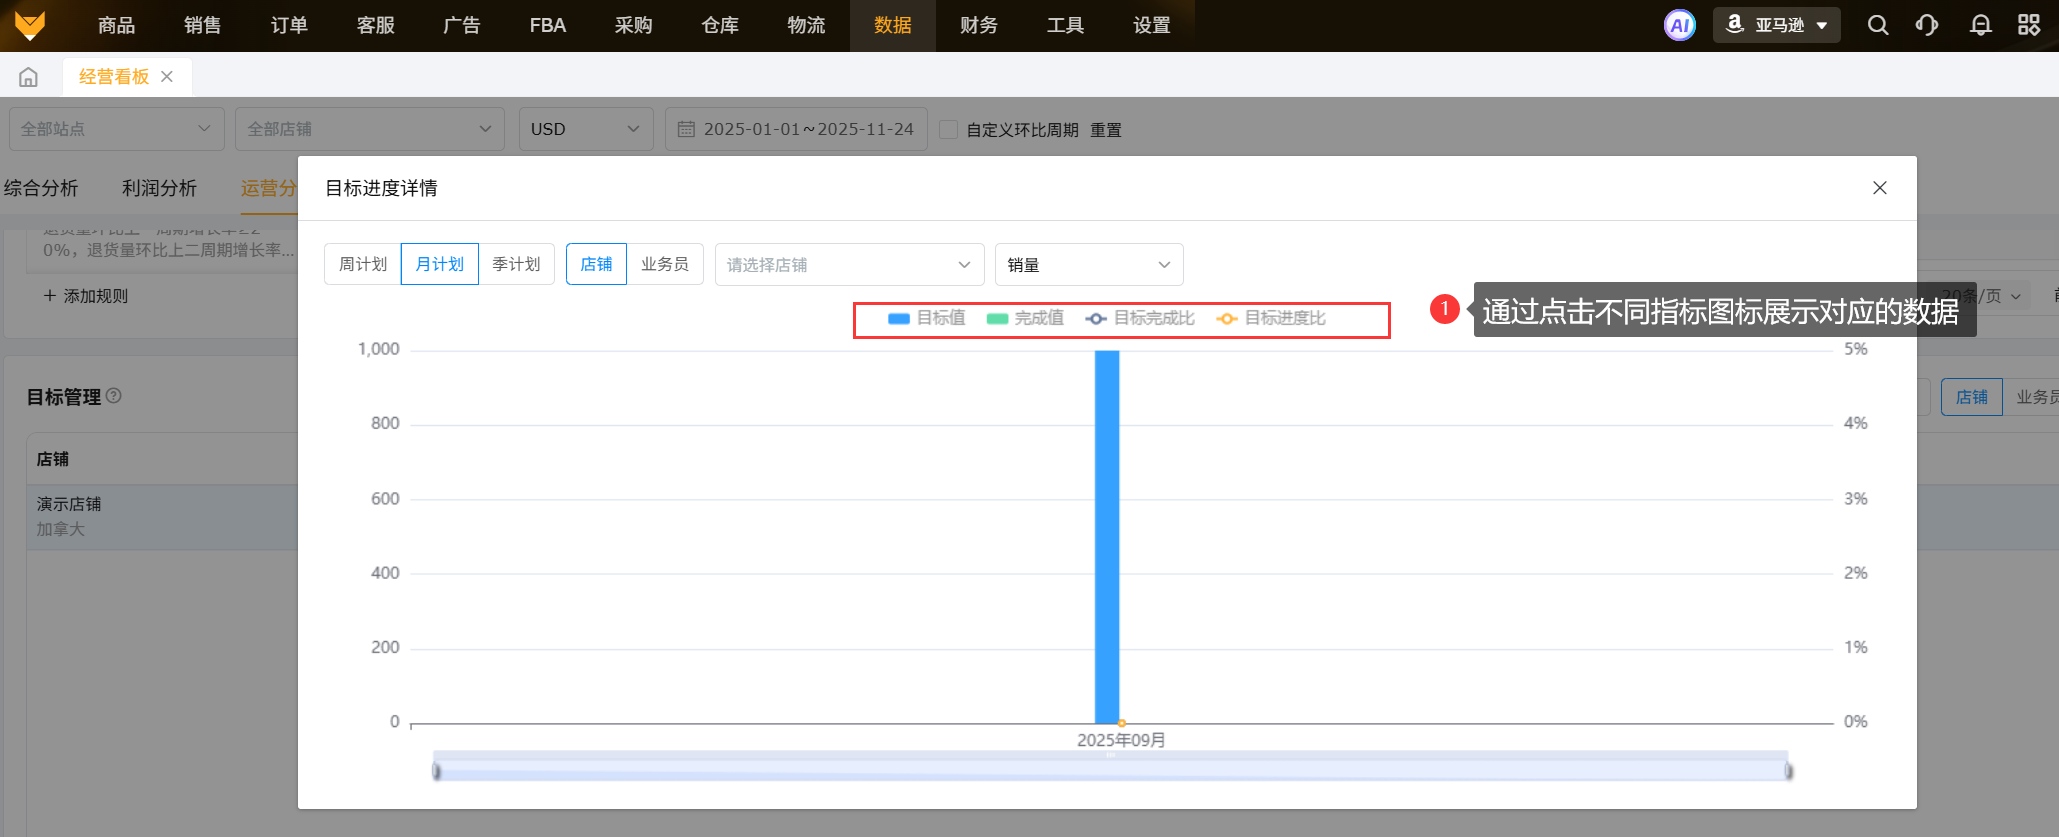The height and width of the screenshot is (837, 2059).
Task: Open the 财务 menu
Action: 979,25
